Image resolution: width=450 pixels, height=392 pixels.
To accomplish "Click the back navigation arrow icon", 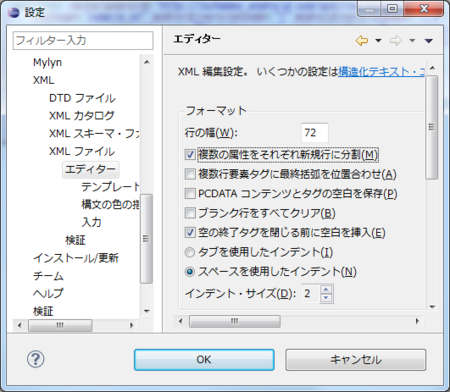I will [x=362, y=41].
